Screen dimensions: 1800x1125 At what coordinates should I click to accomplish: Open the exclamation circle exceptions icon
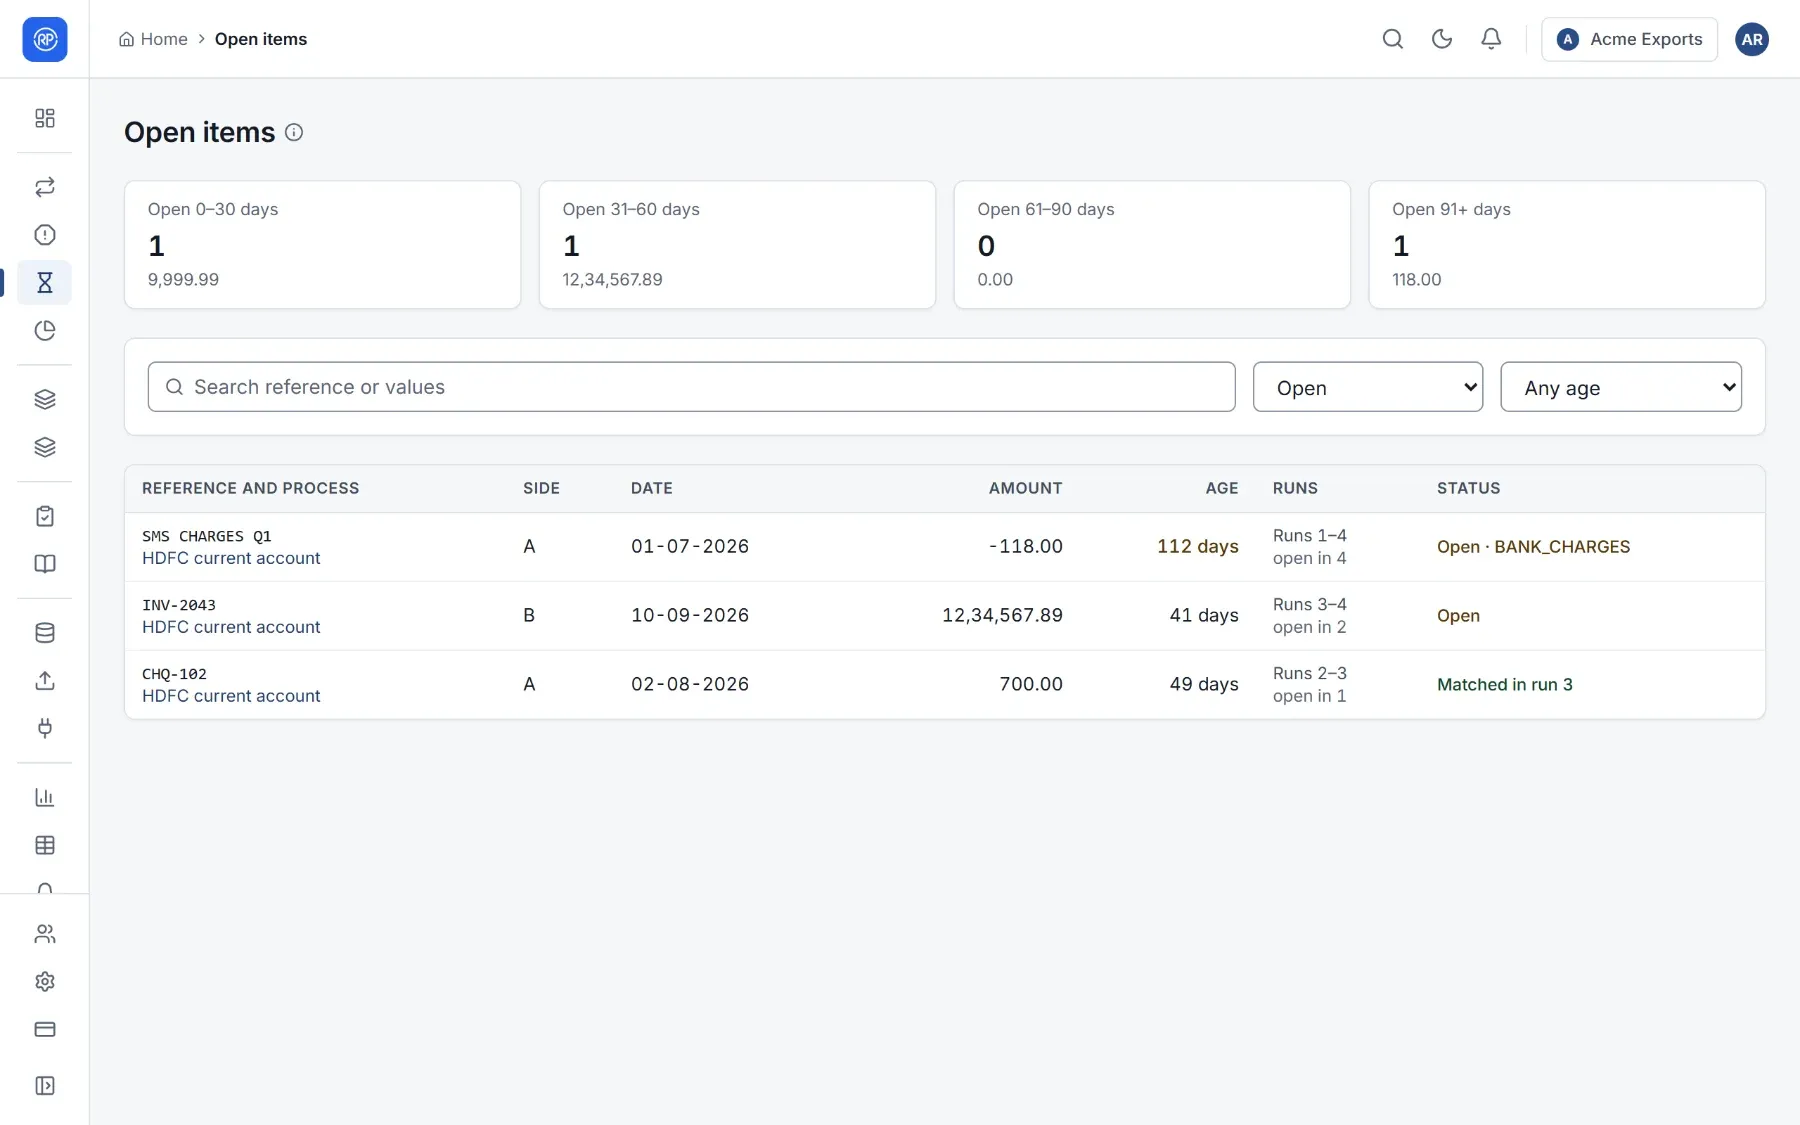45,235
